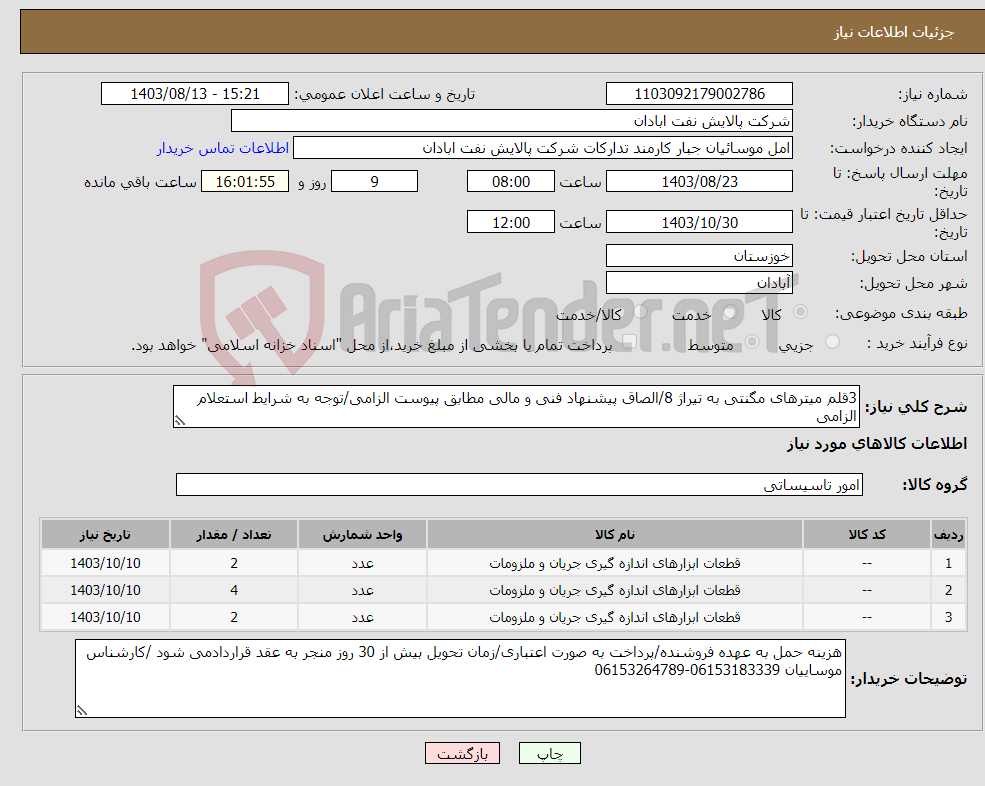Viewport: 985px width, 786px height.
Task: Click the تعداد / مقدار column header
Action: coord(234,535)
